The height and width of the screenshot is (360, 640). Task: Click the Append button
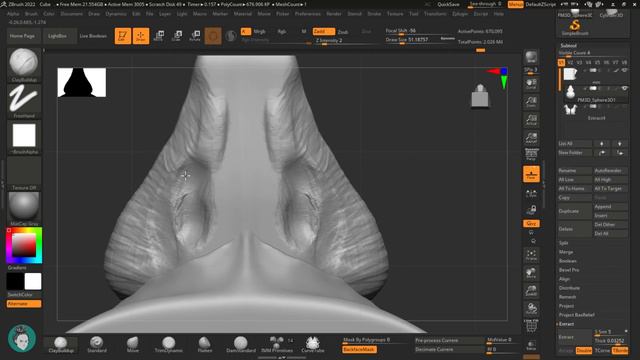[x=610, y=207]
